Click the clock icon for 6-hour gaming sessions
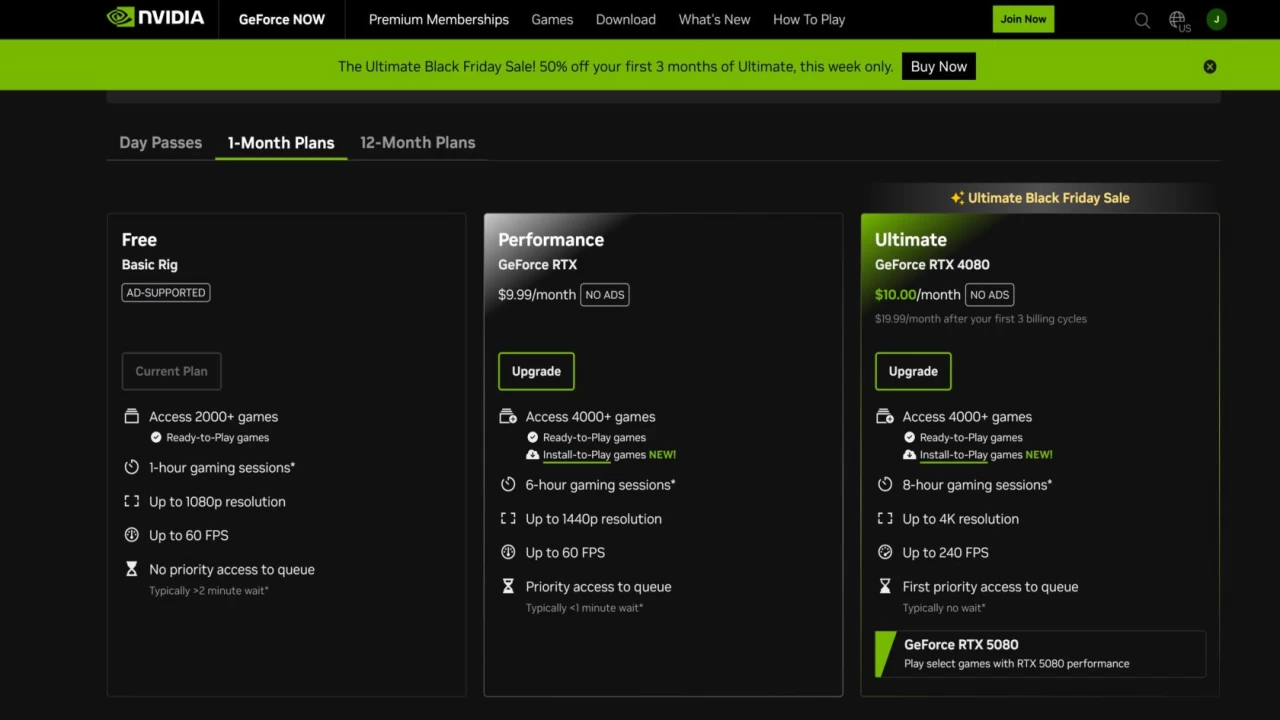The image size is (1280, 720). 508,484
